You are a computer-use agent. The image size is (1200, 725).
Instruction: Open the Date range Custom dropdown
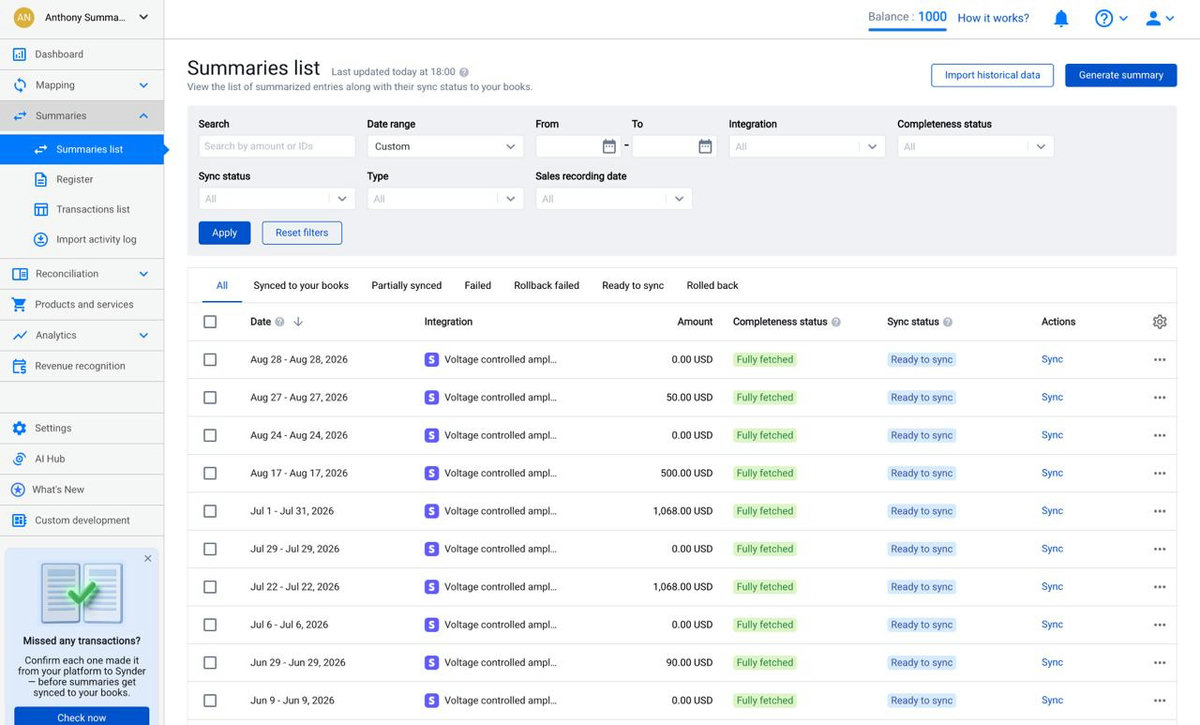pos(445,146)
